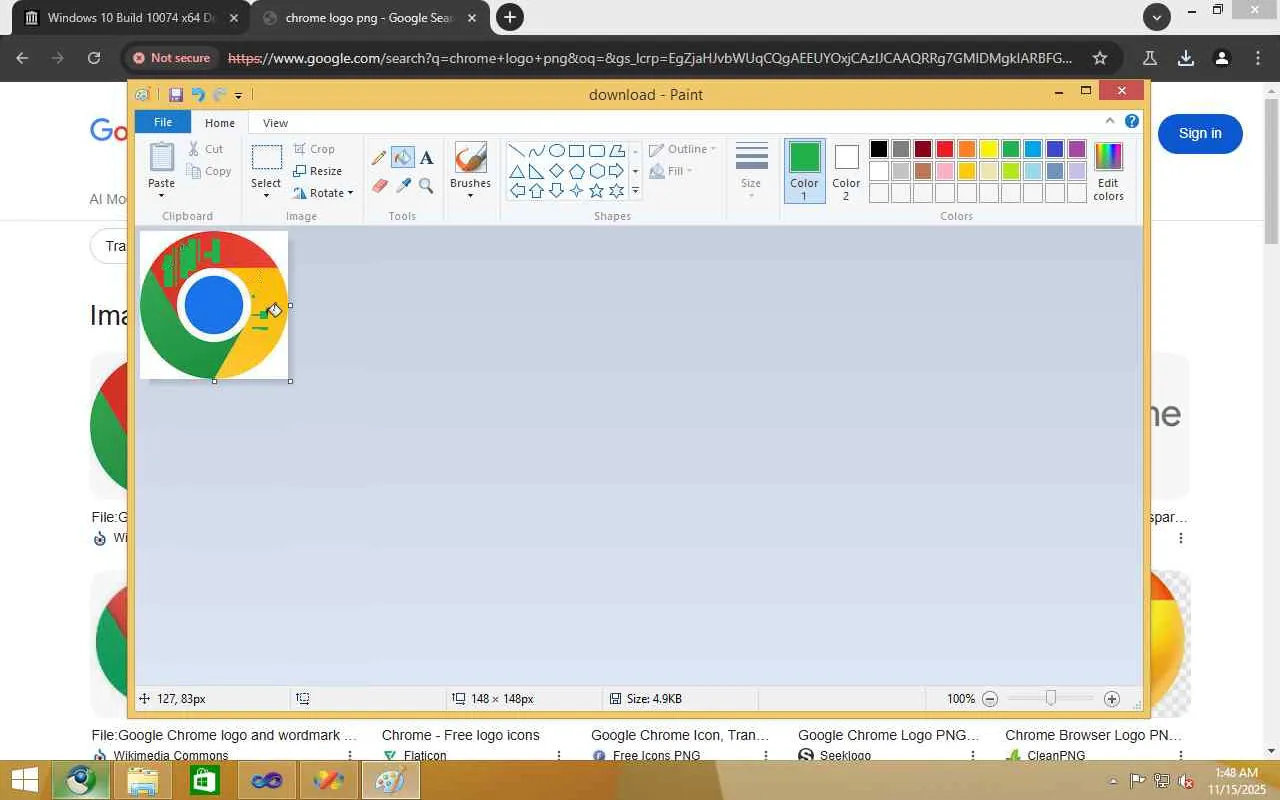The height and width of the screenshot is (800, 1280).
Task: Click the Chrome address bar URL
Action: 650,58
